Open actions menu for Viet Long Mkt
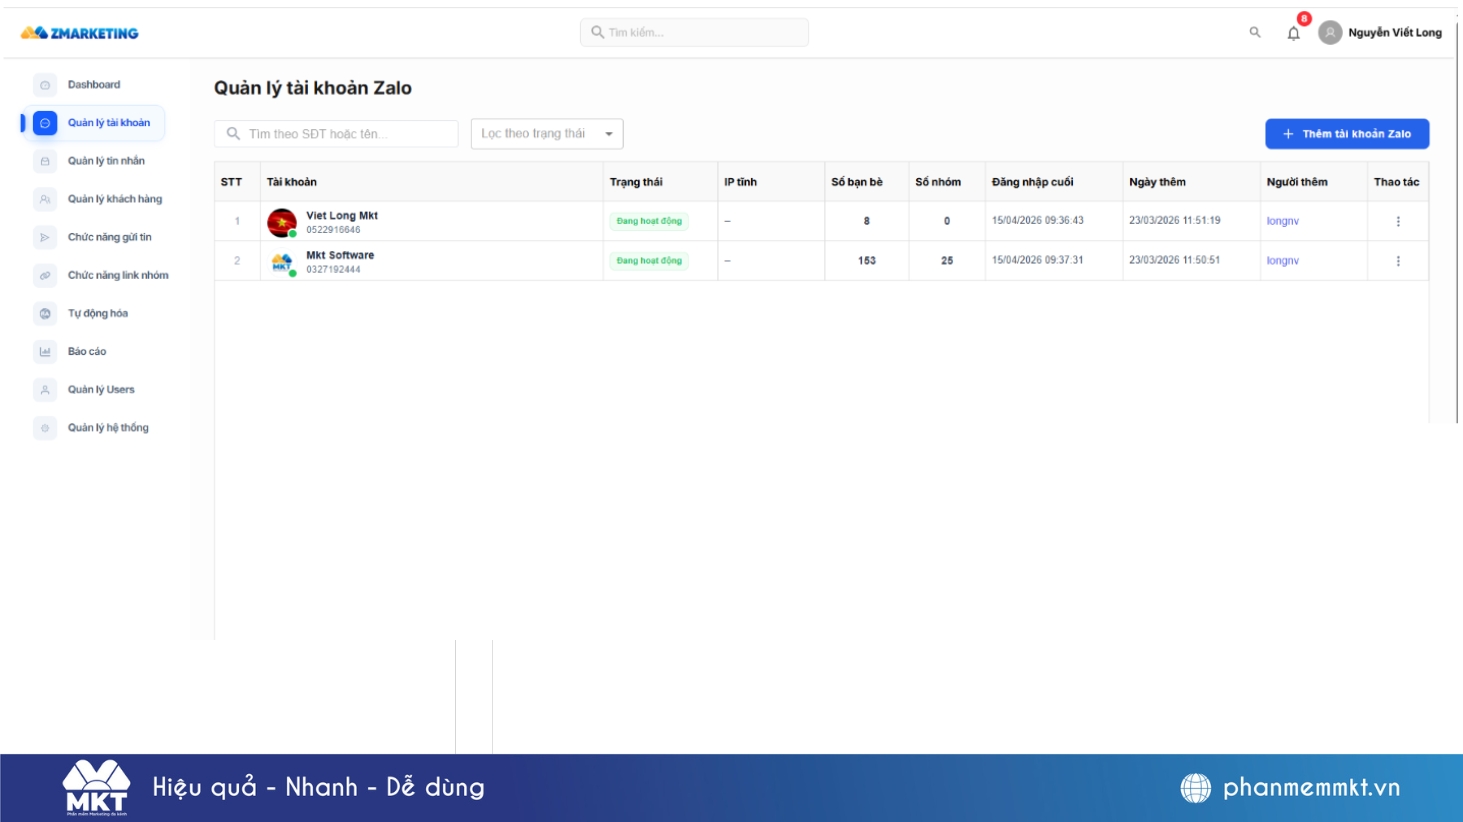This screenshot has width=1463, height=822. [1398, 221]
